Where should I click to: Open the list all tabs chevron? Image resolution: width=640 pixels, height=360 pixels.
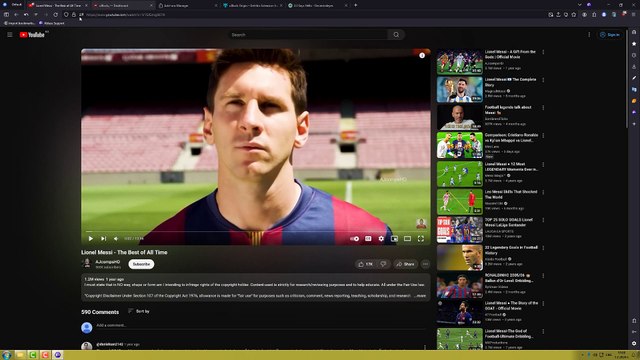point(580,5)
